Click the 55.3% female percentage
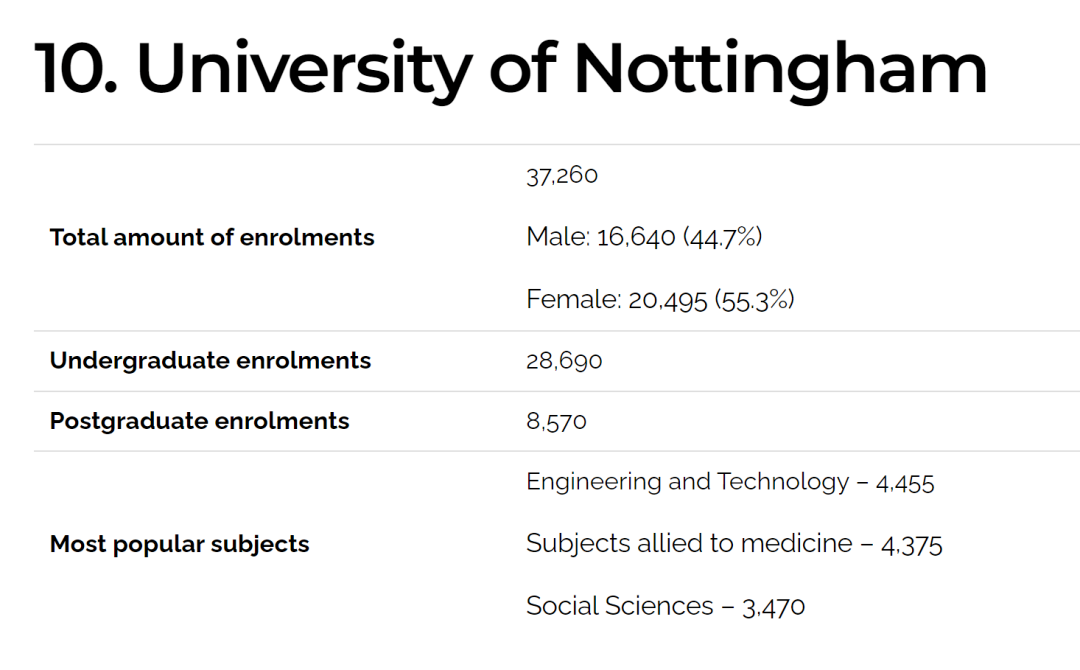 click(x=754, y=300)
